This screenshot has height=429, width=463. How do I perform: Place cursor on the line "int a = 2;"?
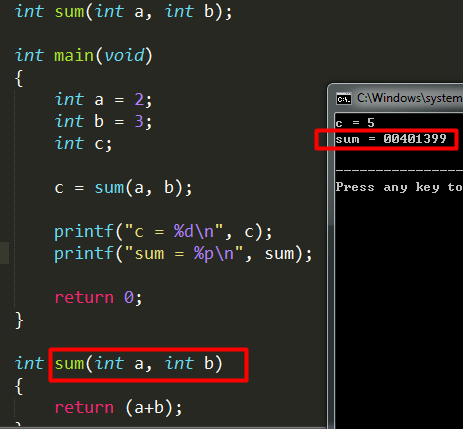click(103, 100)
